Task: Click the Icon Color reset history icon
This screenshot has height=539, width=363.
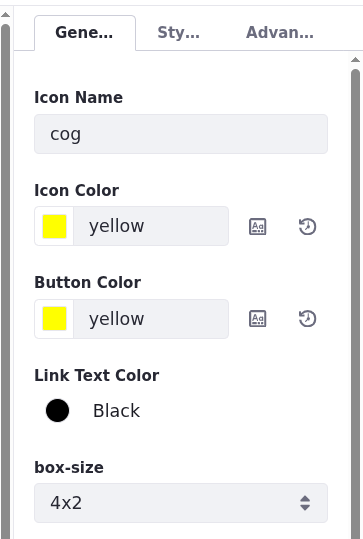Action: [307, 227]
